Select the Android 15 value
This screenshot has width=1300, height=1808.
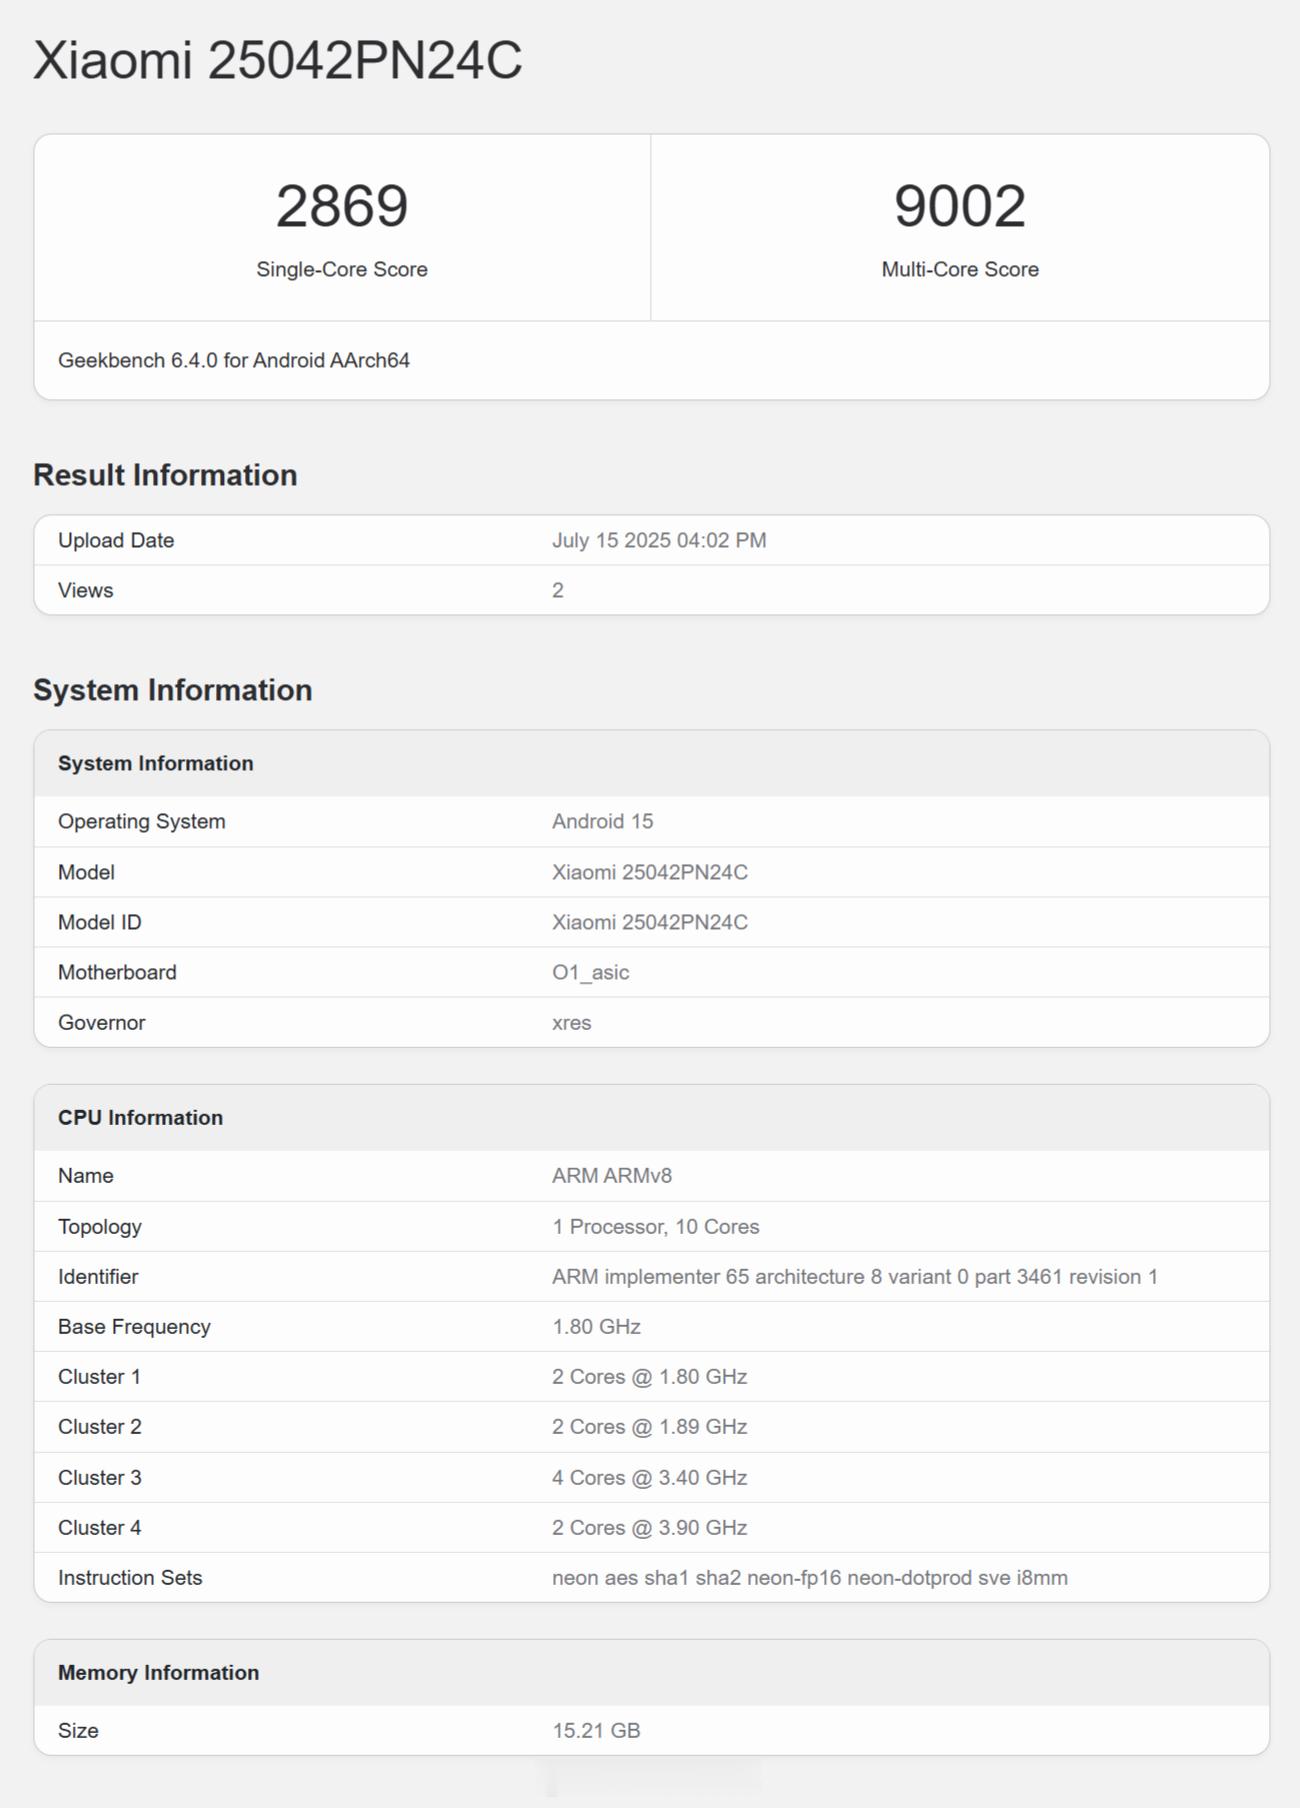click(602, 821)
